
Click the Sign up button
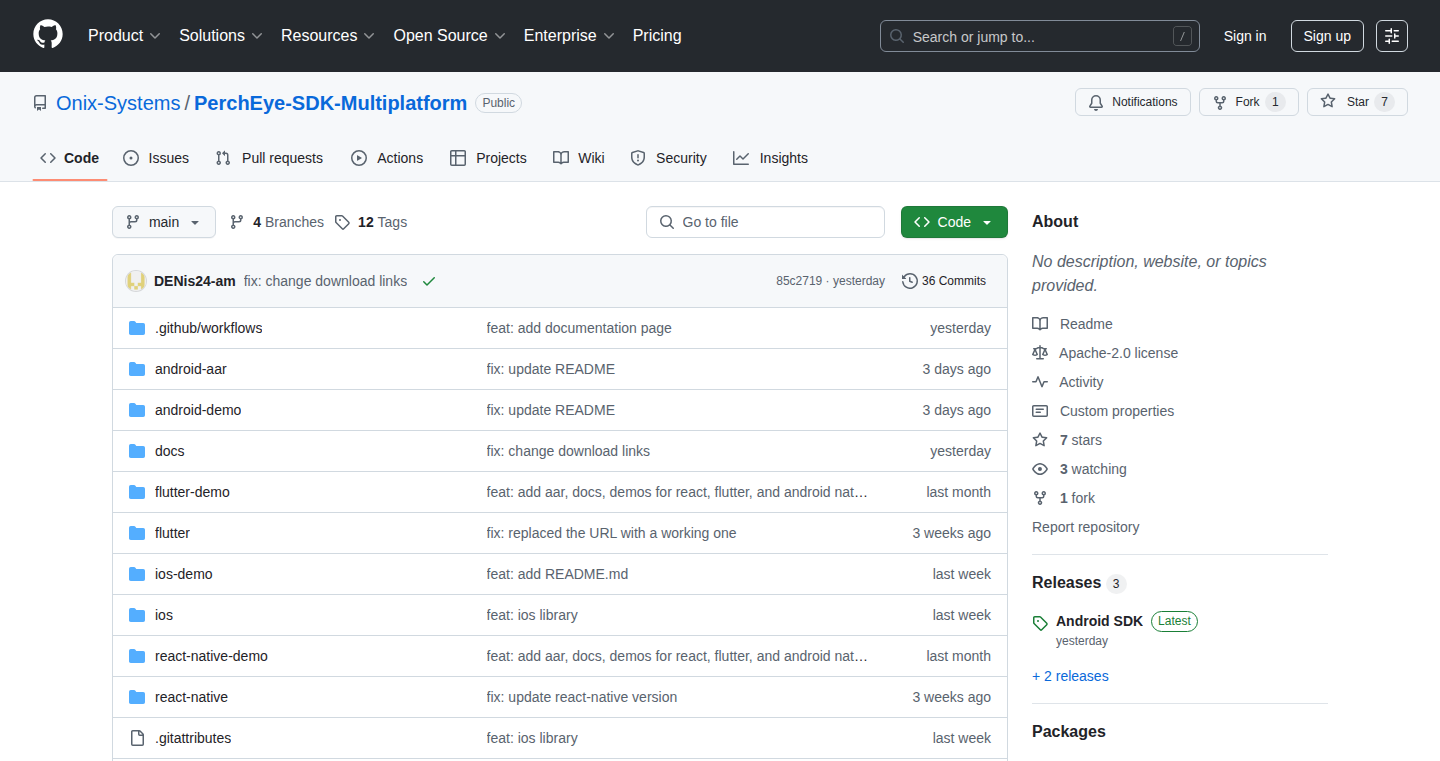coord(1327,36)
